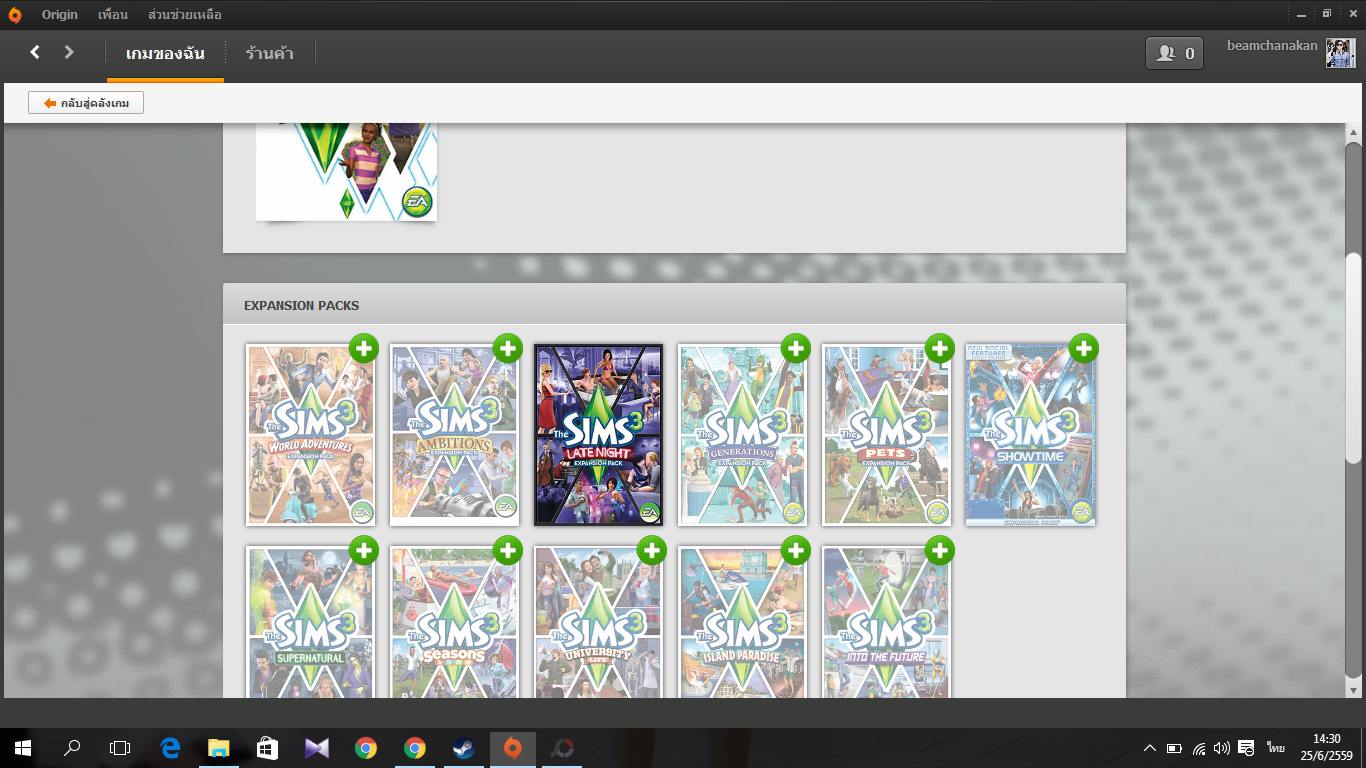This screenshot has height=768, width=1366.
Task: Open Visual Studio from the taskbar
Action: click(x=316, y=748)
